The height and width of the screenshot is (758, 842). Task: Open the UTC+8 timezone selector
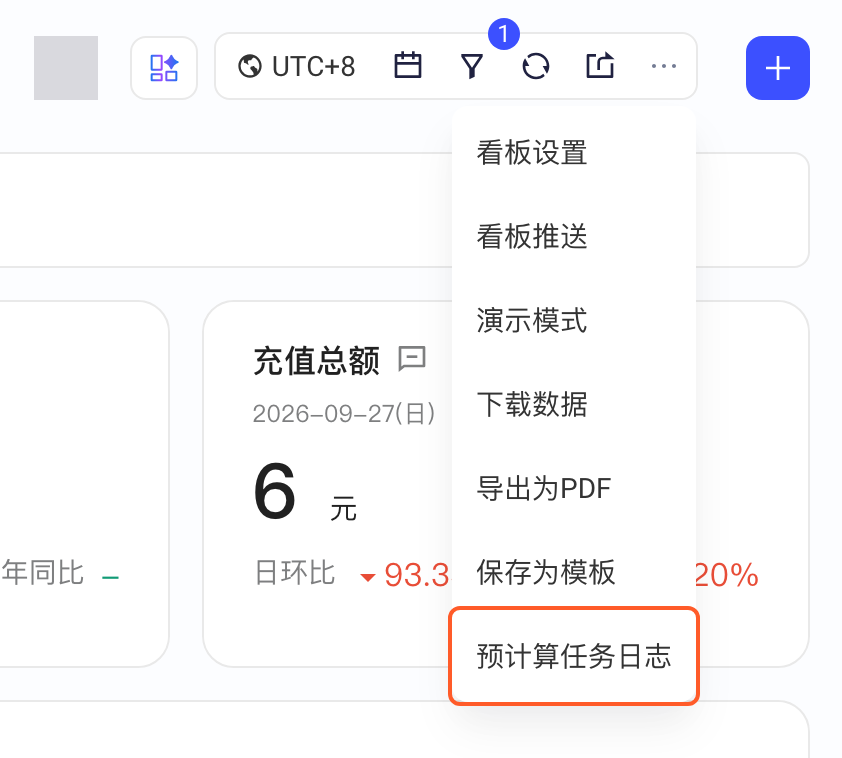[296, 67]
